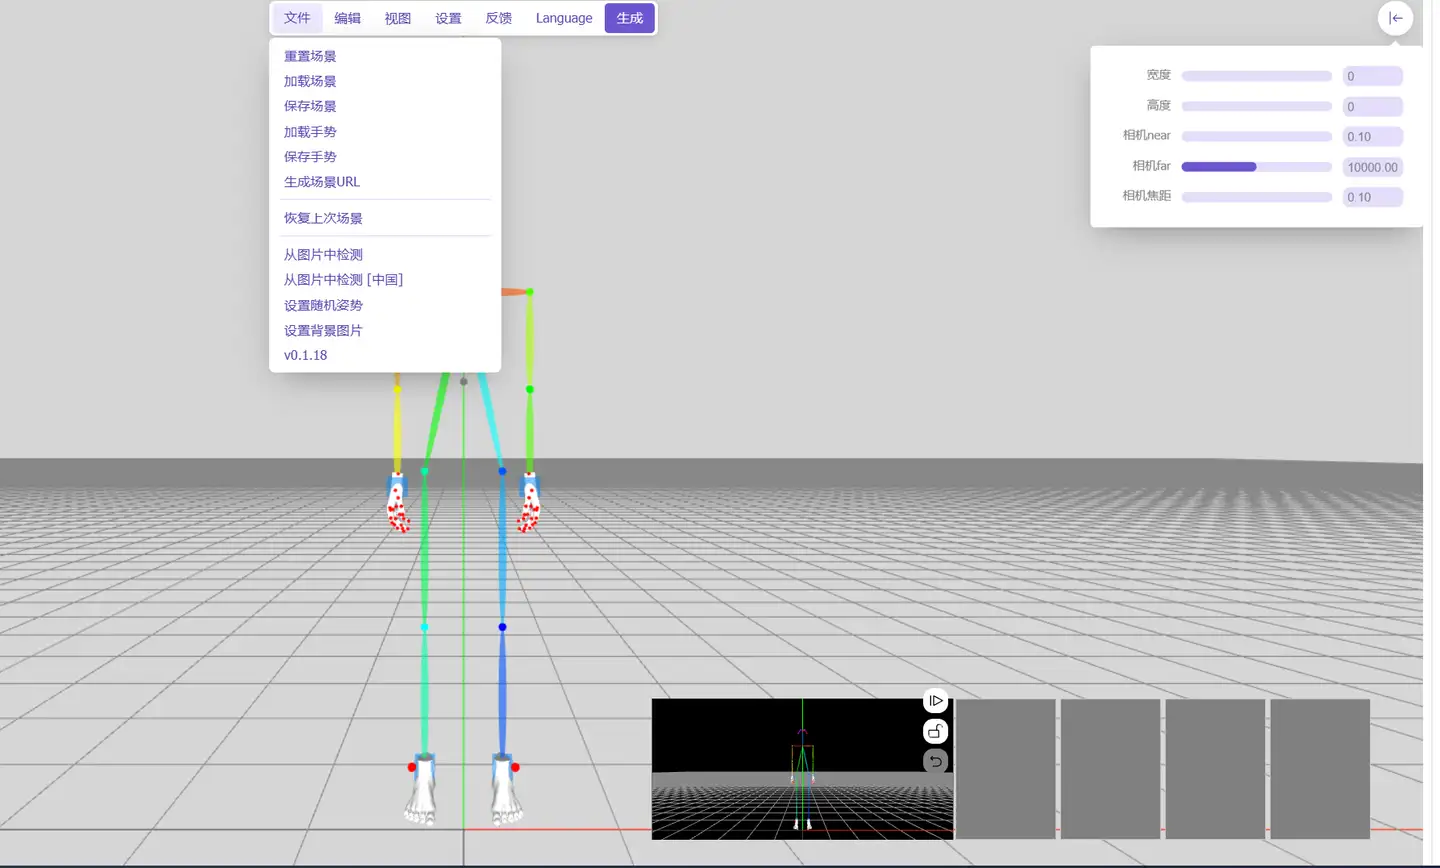Select the gray joint on the center axis

[463, 381]
